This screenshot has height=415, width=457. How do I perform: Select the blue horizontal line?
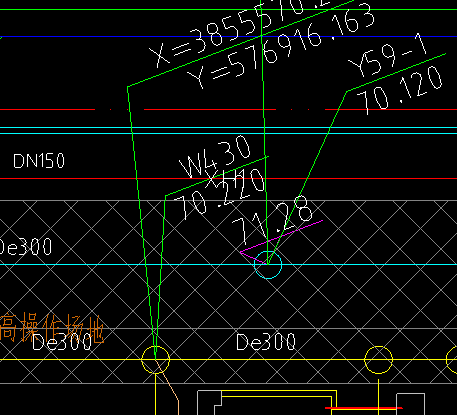coord(228,36)
